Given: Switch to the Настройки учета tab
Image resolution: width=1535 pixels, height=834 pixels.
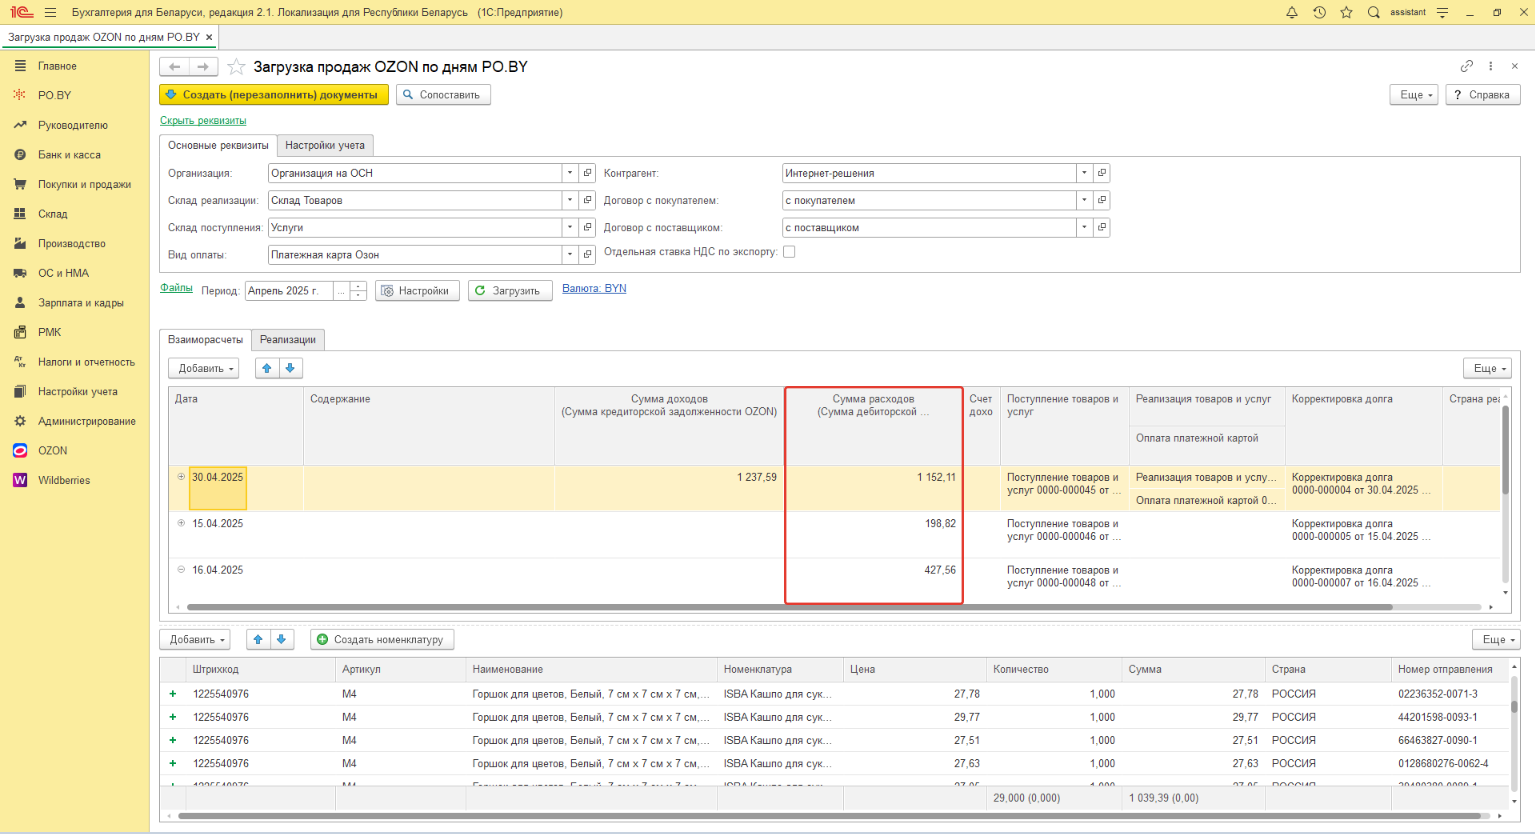Looking at the screenshot, I should (325, 145).
